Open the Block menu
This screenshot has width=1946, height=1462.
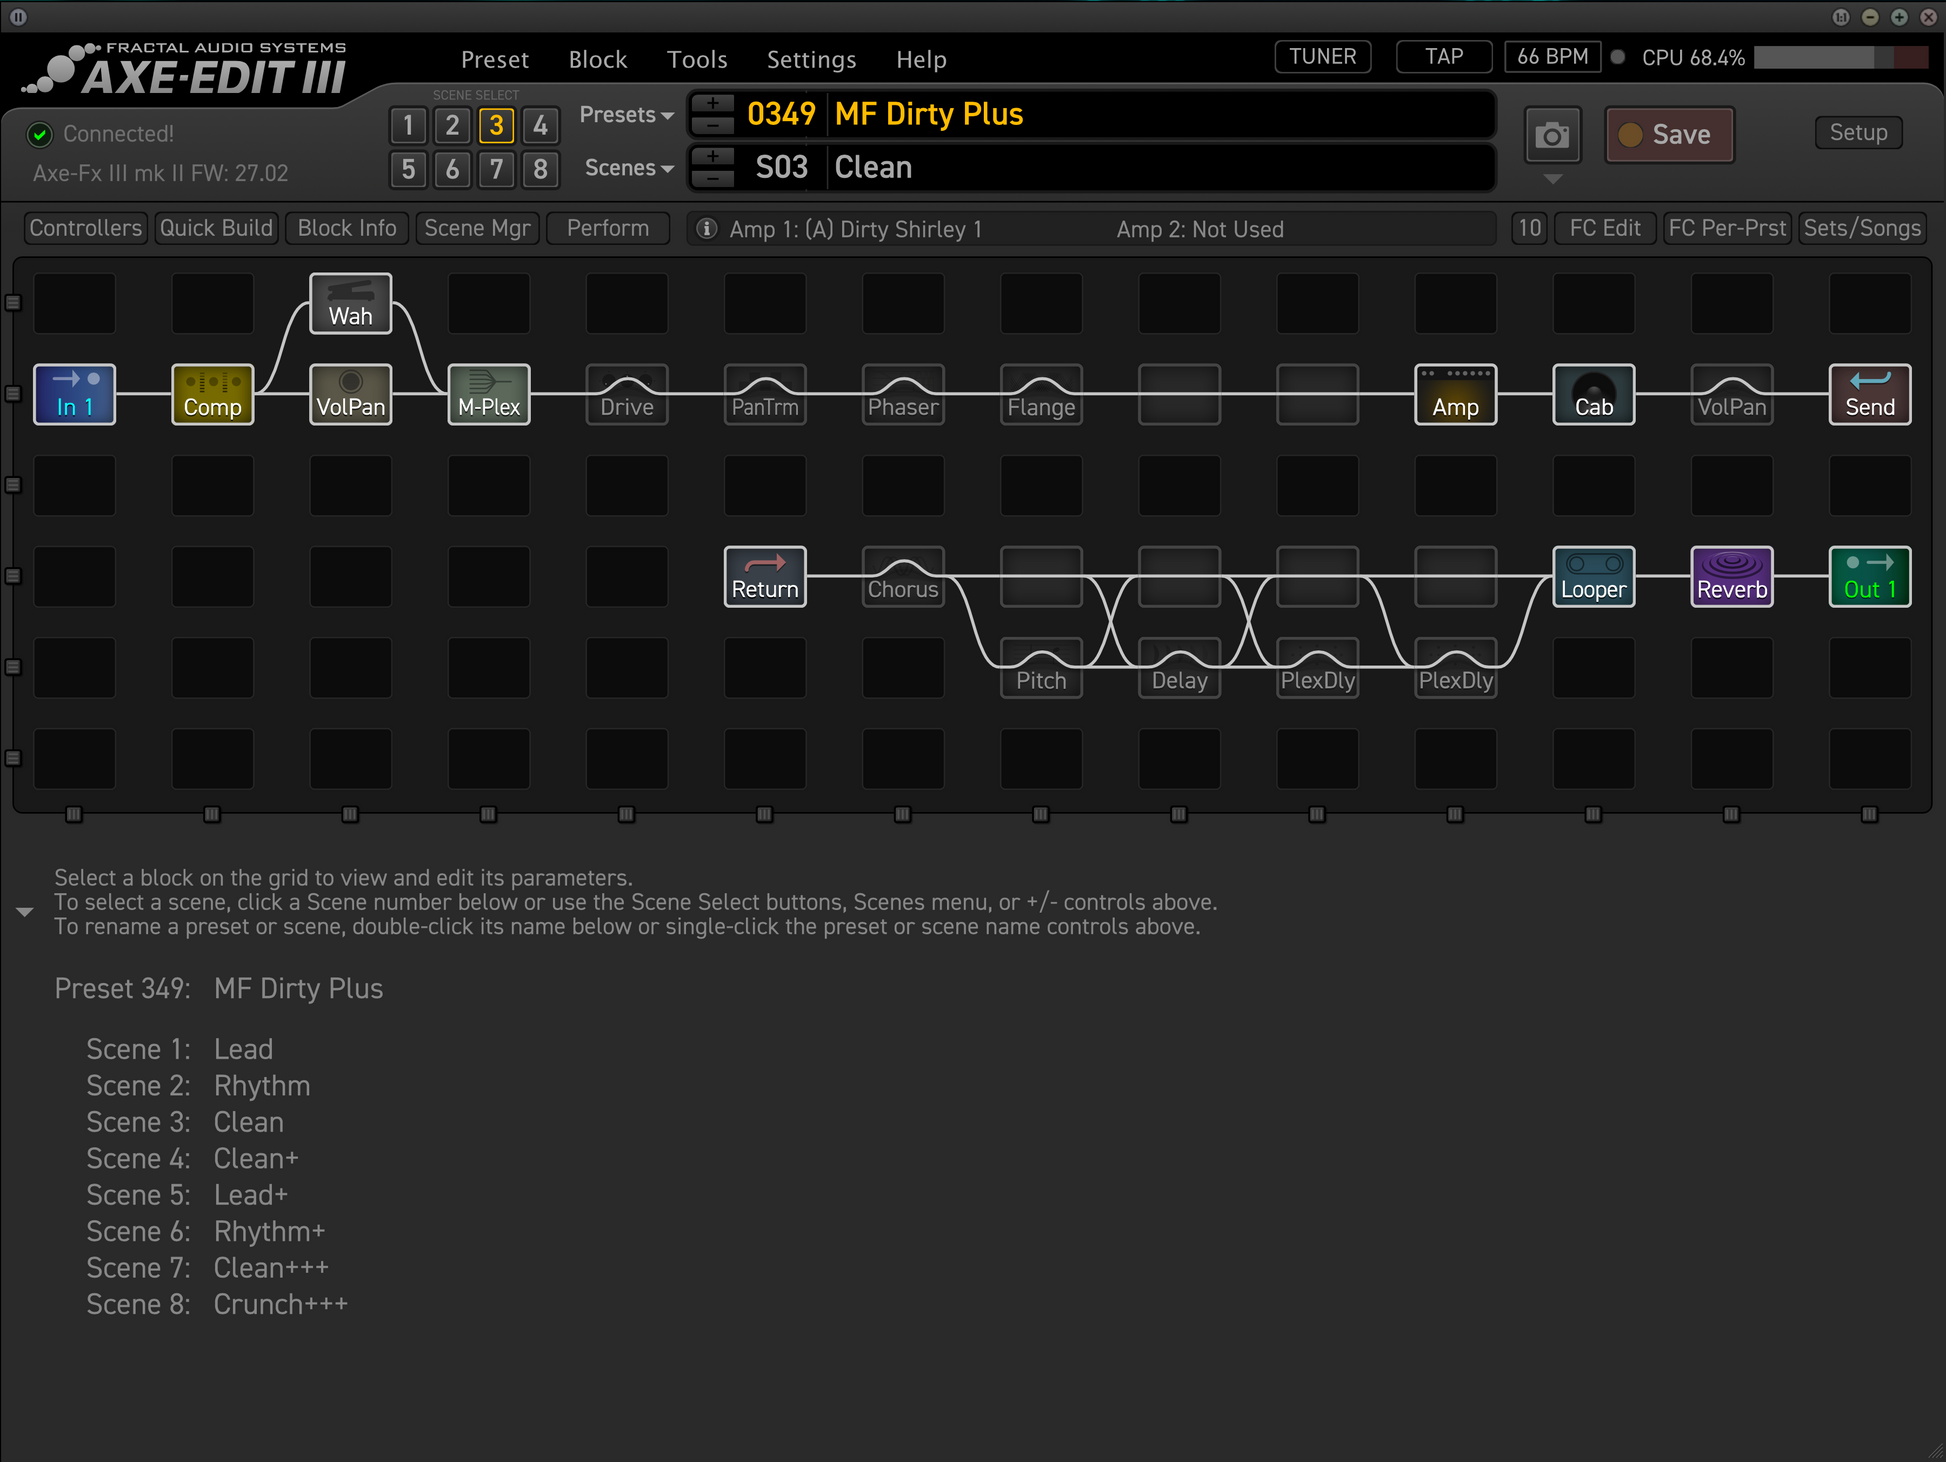597,60
